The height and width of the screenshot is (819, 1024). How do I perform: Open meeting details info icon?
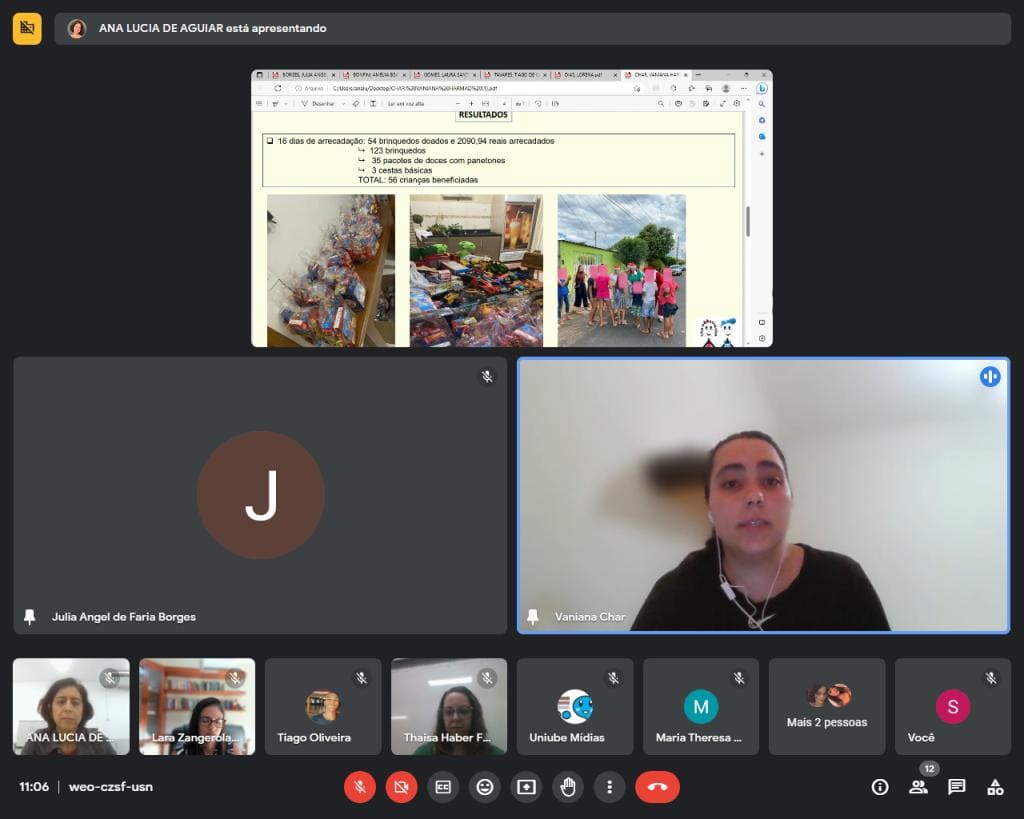(x=880, y=787)
